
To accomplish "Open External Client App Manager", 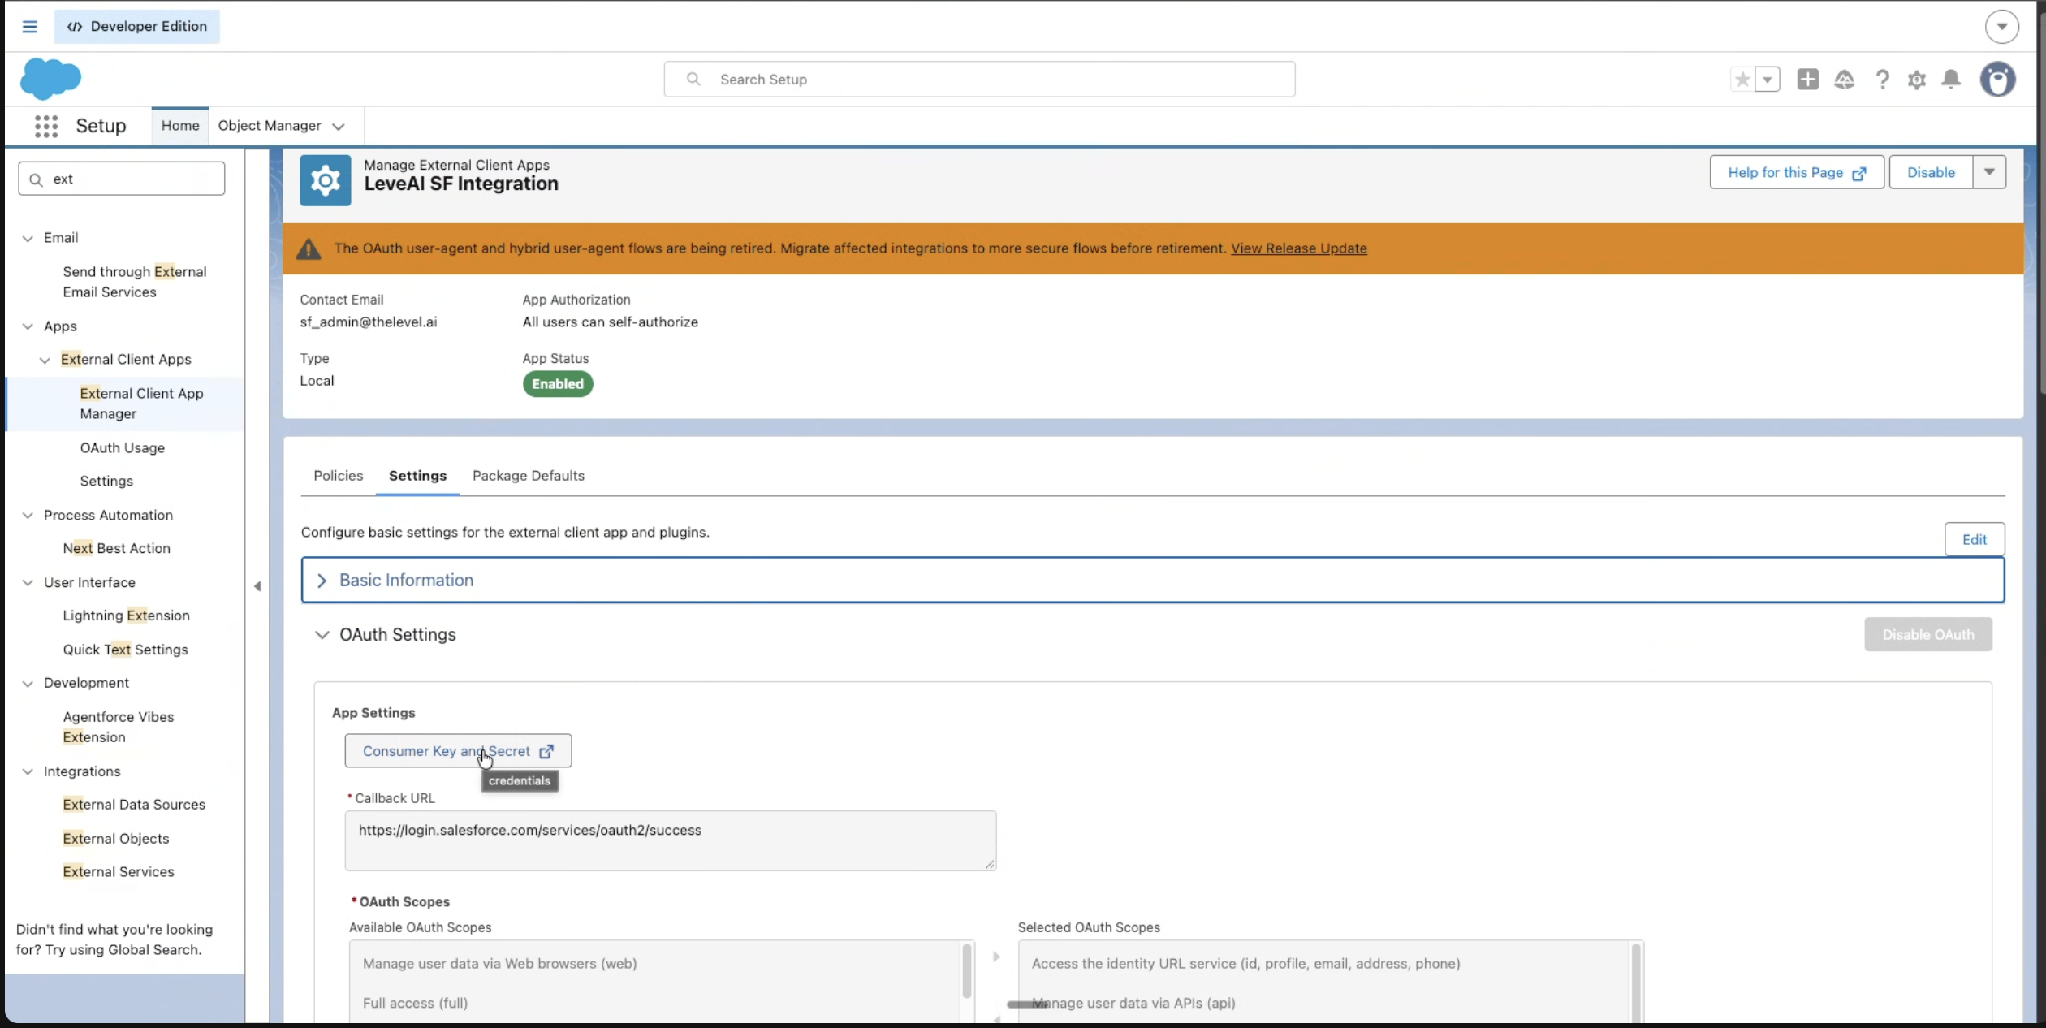I will click(141, 404).
